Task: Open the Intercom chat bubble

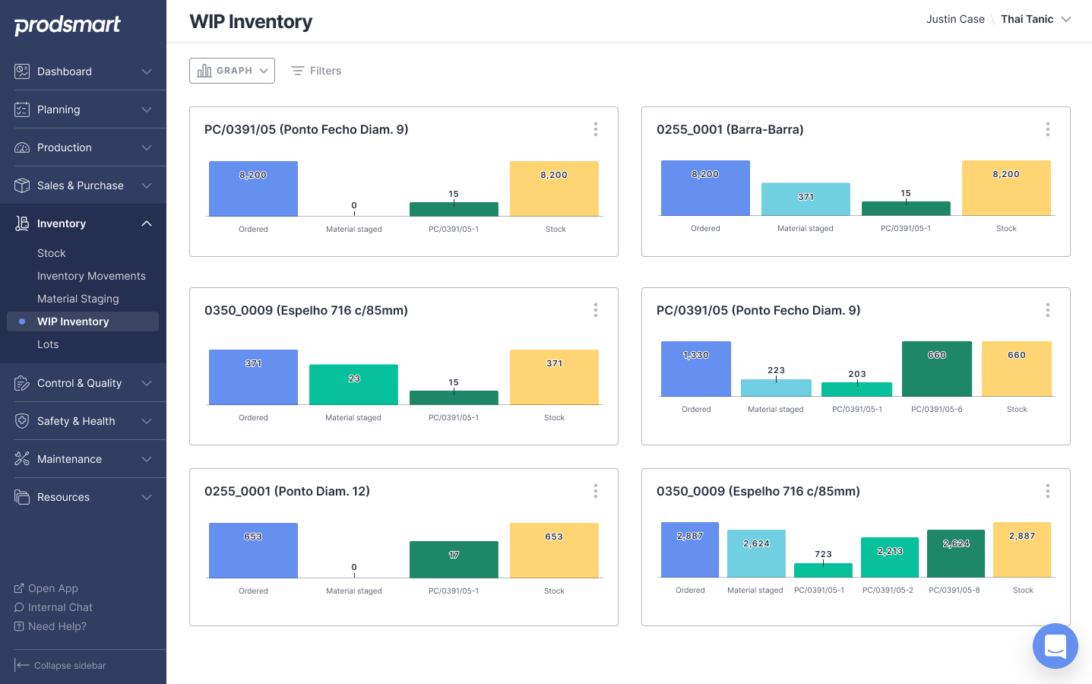Action: pyautogui.click(x=1055, y=645)
